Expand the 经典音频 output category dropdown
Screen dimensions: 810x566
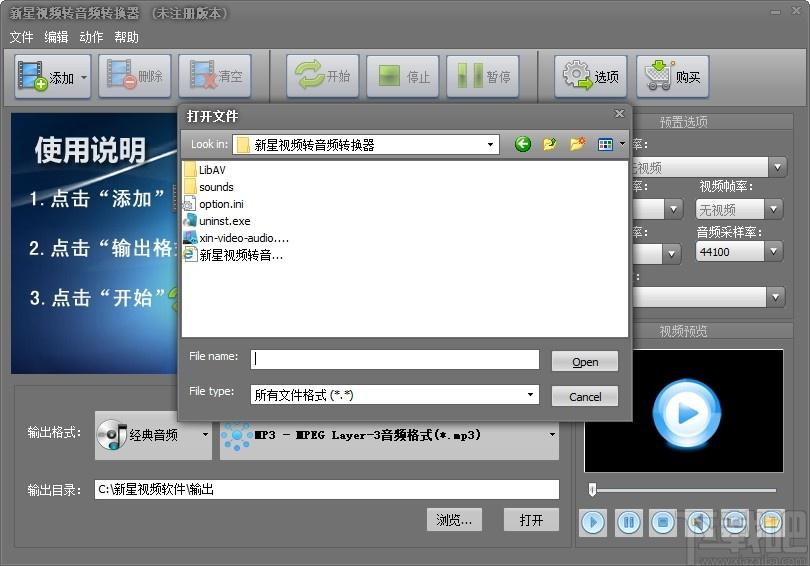coord(205,434)
